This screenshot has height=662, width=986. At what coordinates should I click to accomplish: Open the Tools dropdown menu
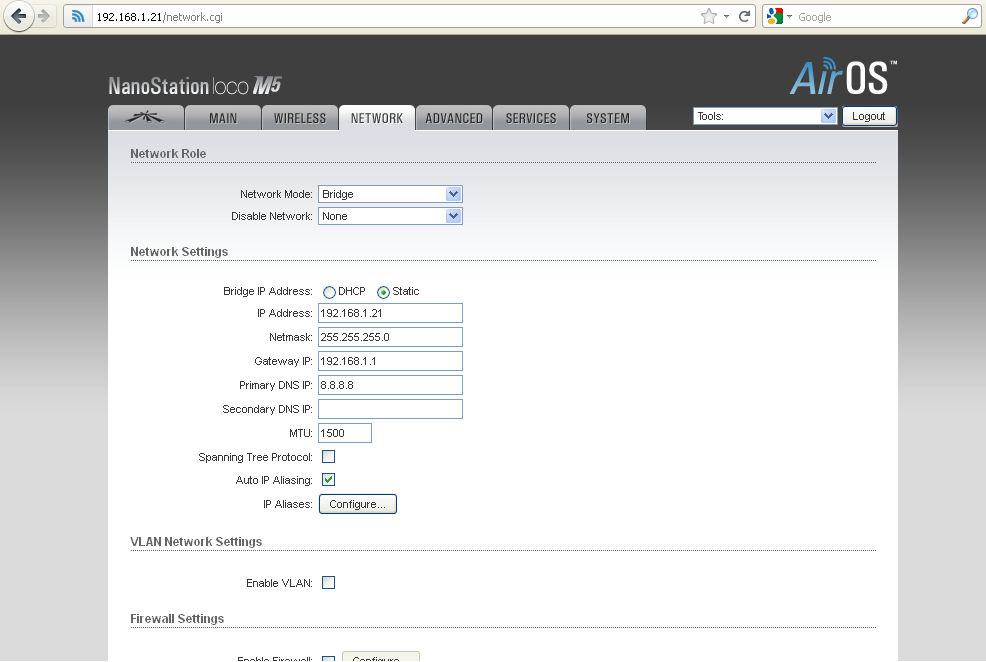(764, 116)
